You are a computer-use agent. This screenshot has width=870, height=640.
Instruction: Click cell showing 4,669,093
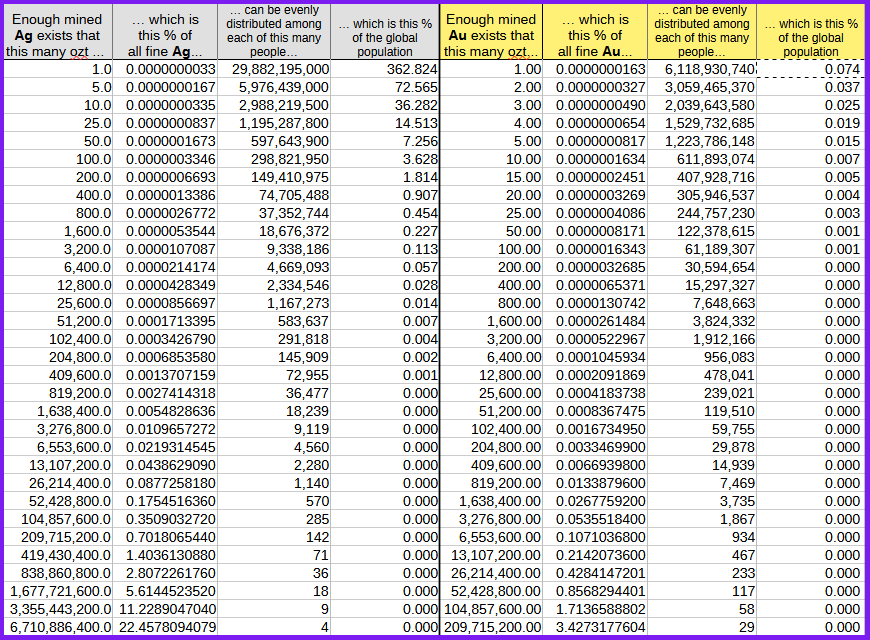click(x=274, y=267)
